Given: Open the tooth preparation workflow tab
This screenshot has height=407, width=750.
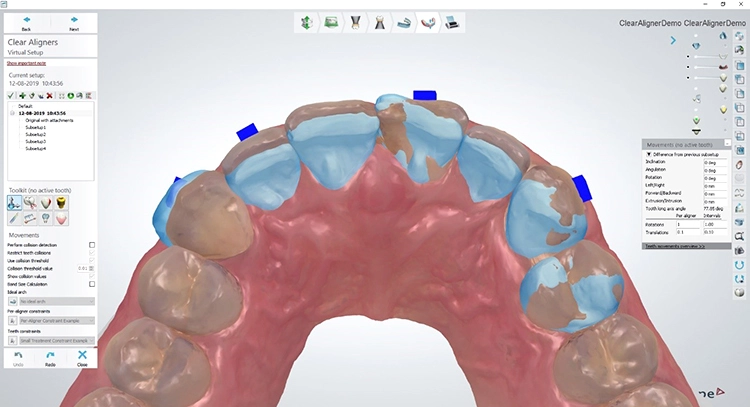Looking at the screenshot, I should click(379, 22).
